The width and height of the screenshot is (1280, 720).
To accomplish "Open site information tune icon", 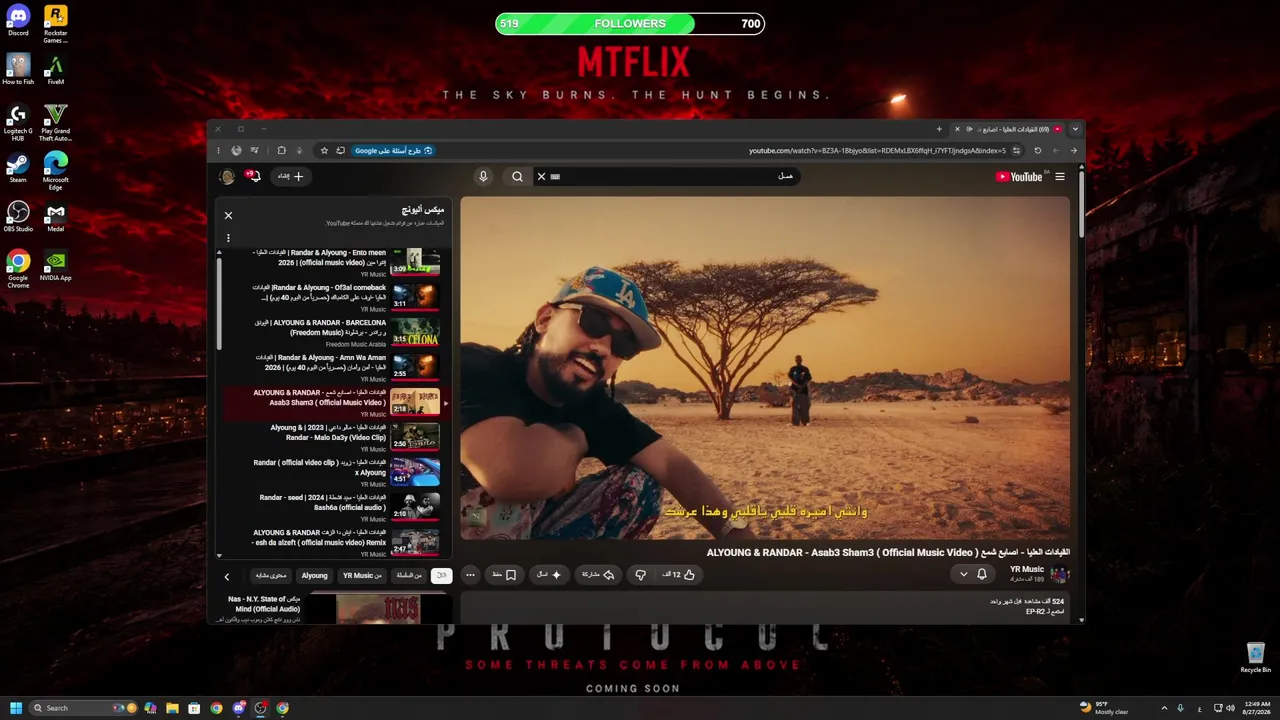I will (1016, 151).
